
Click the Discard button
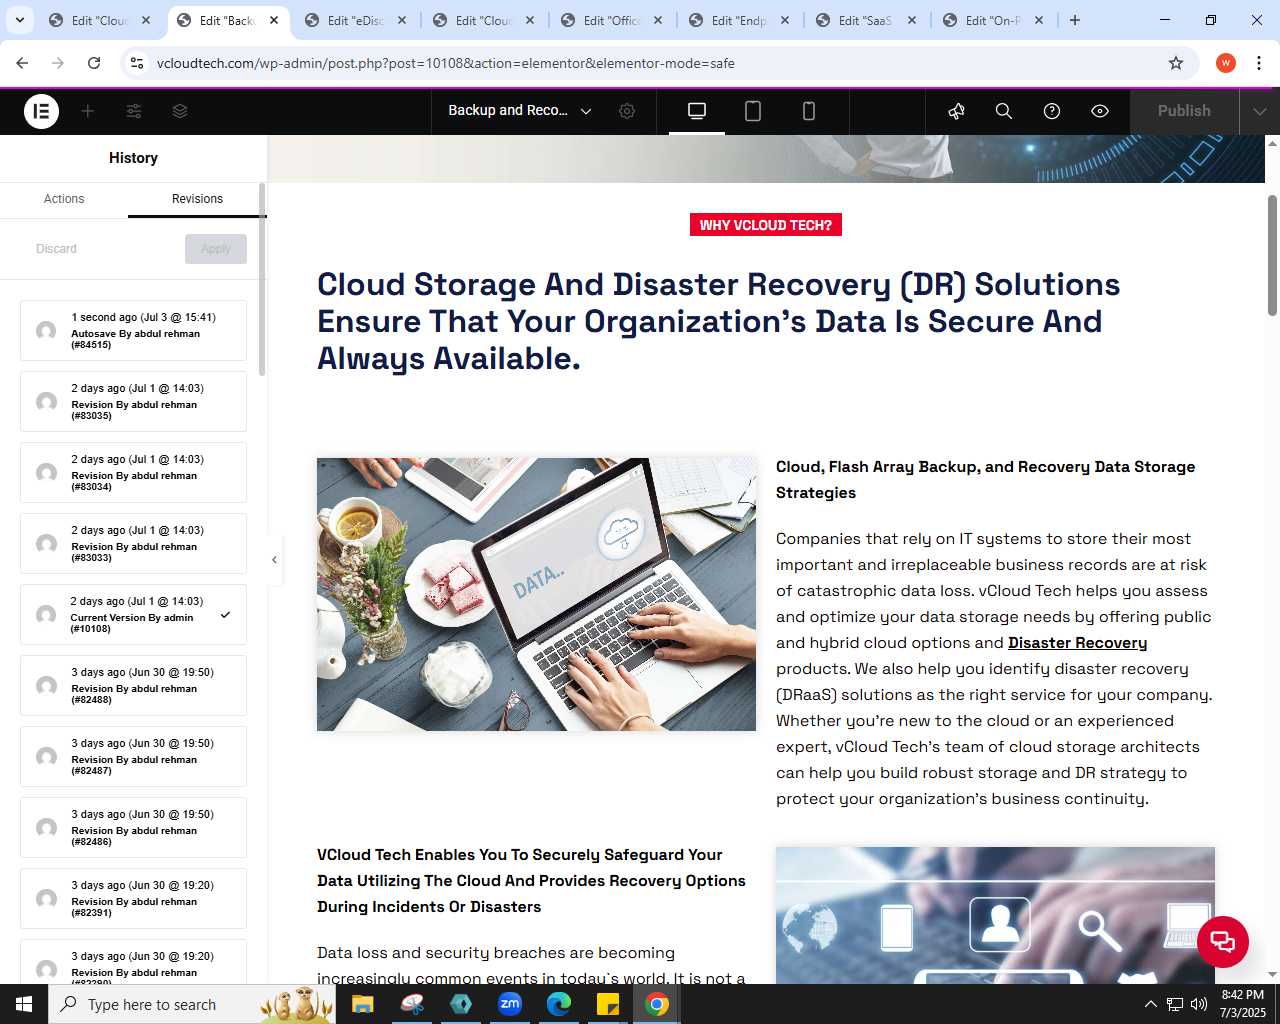pyautogui.click(x=56, y=249)
